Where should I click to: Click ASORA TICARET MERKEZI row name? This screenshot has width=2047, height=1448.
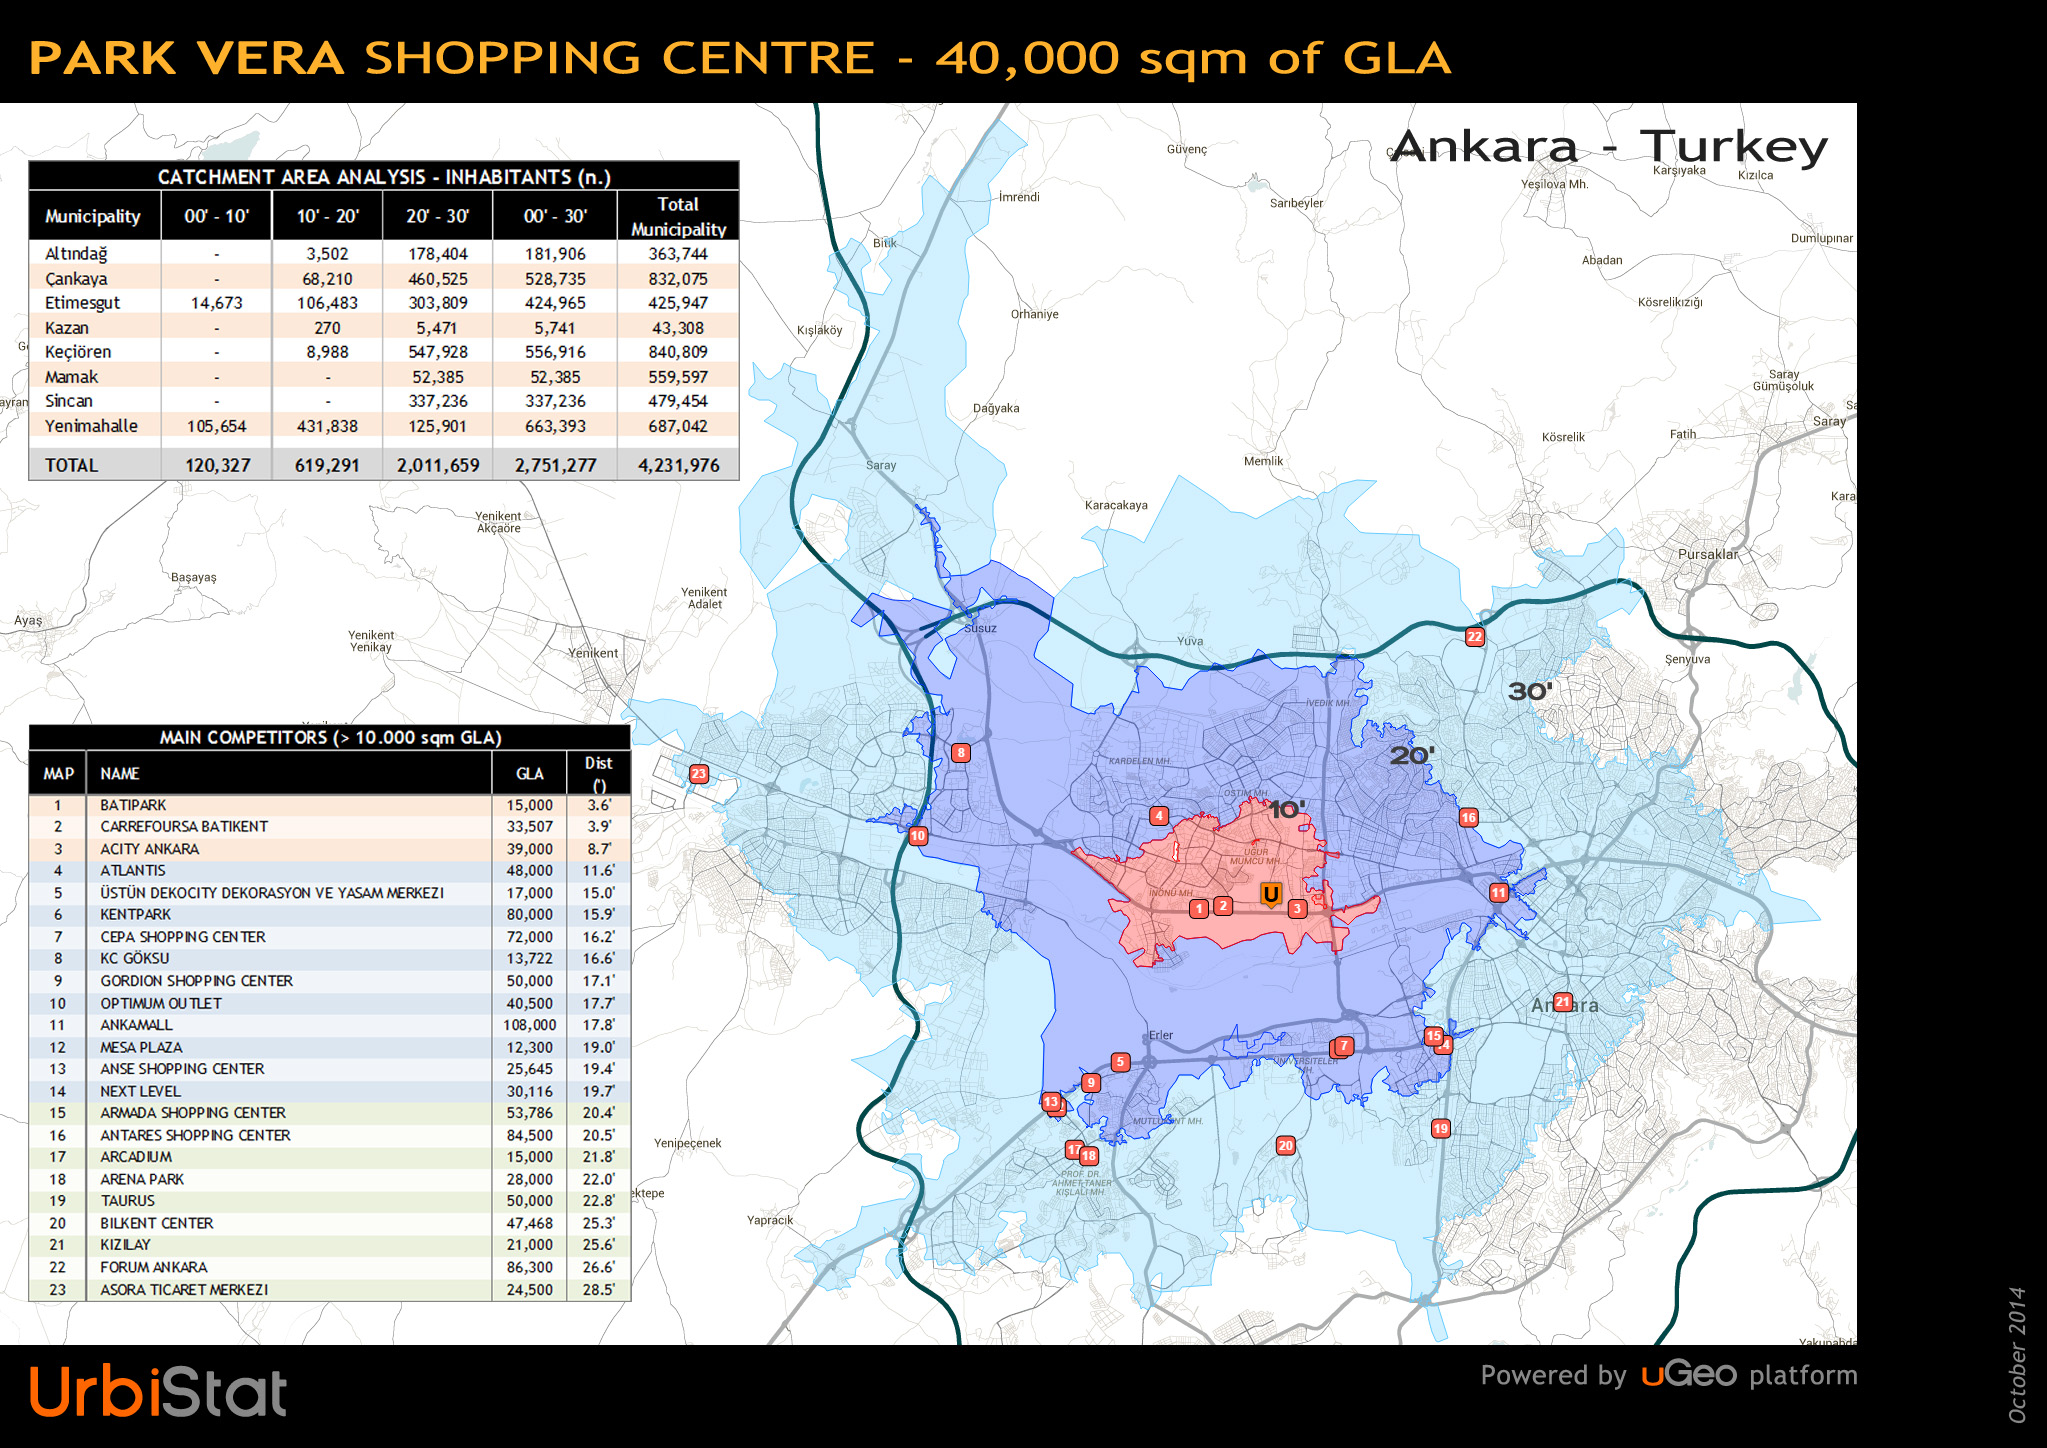coord(184,1289)
